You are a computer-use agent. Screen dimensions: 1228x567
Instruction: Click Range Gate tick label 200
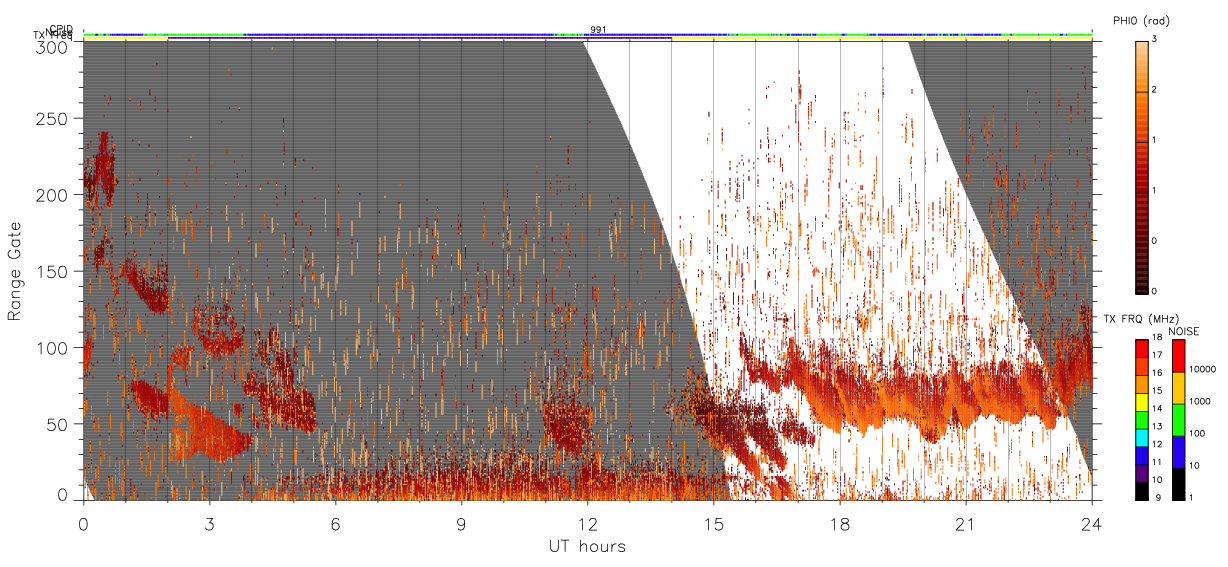tap(53, 195)
